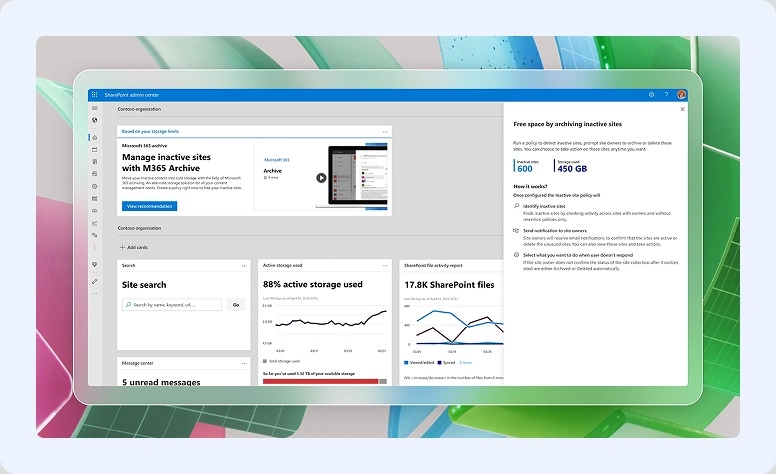
Task: Click the 'Site search' heading
Action: pos(144,285)
